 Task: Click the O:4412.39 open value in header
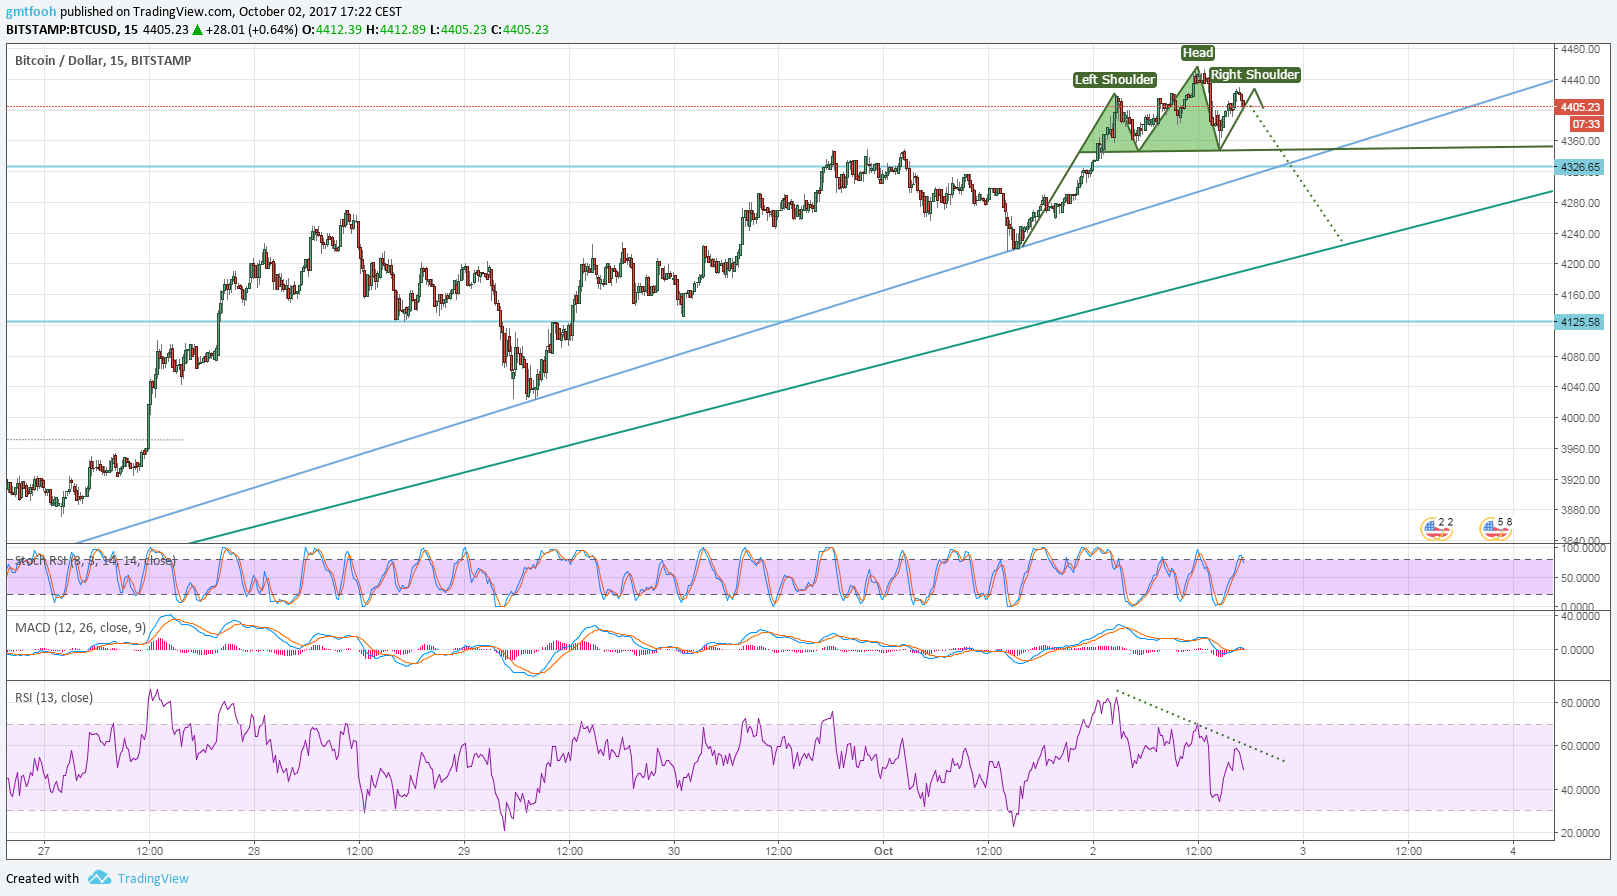[x=331, y=30]
